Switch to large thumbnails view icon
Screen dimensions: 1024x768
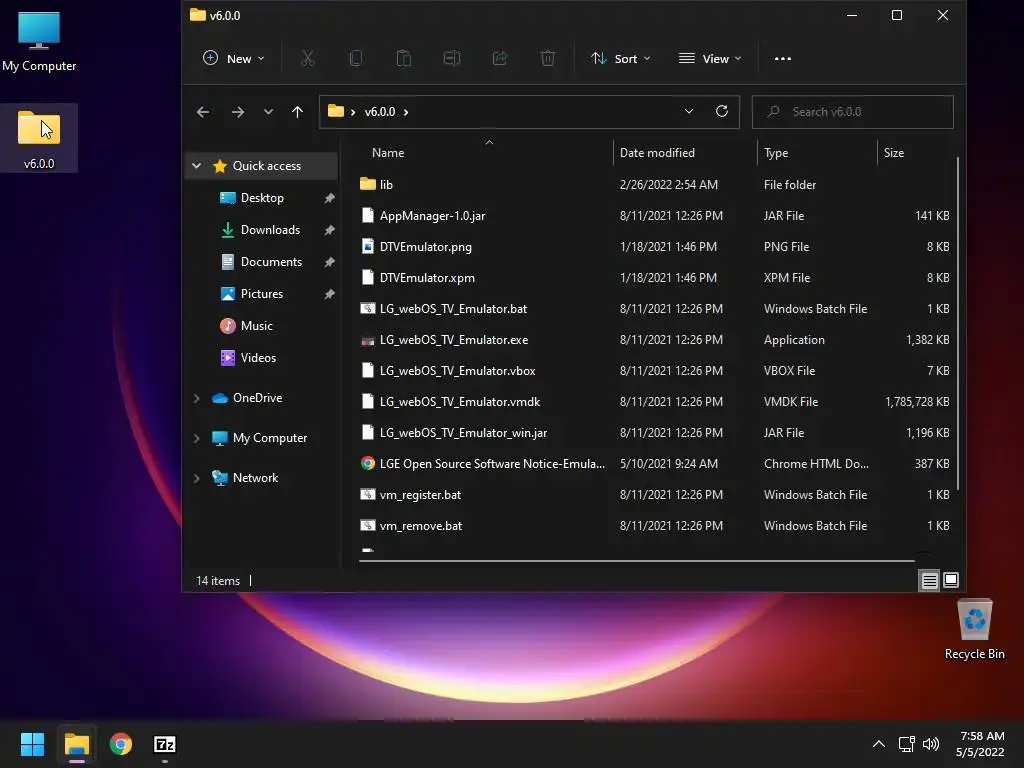pos(951,580)
